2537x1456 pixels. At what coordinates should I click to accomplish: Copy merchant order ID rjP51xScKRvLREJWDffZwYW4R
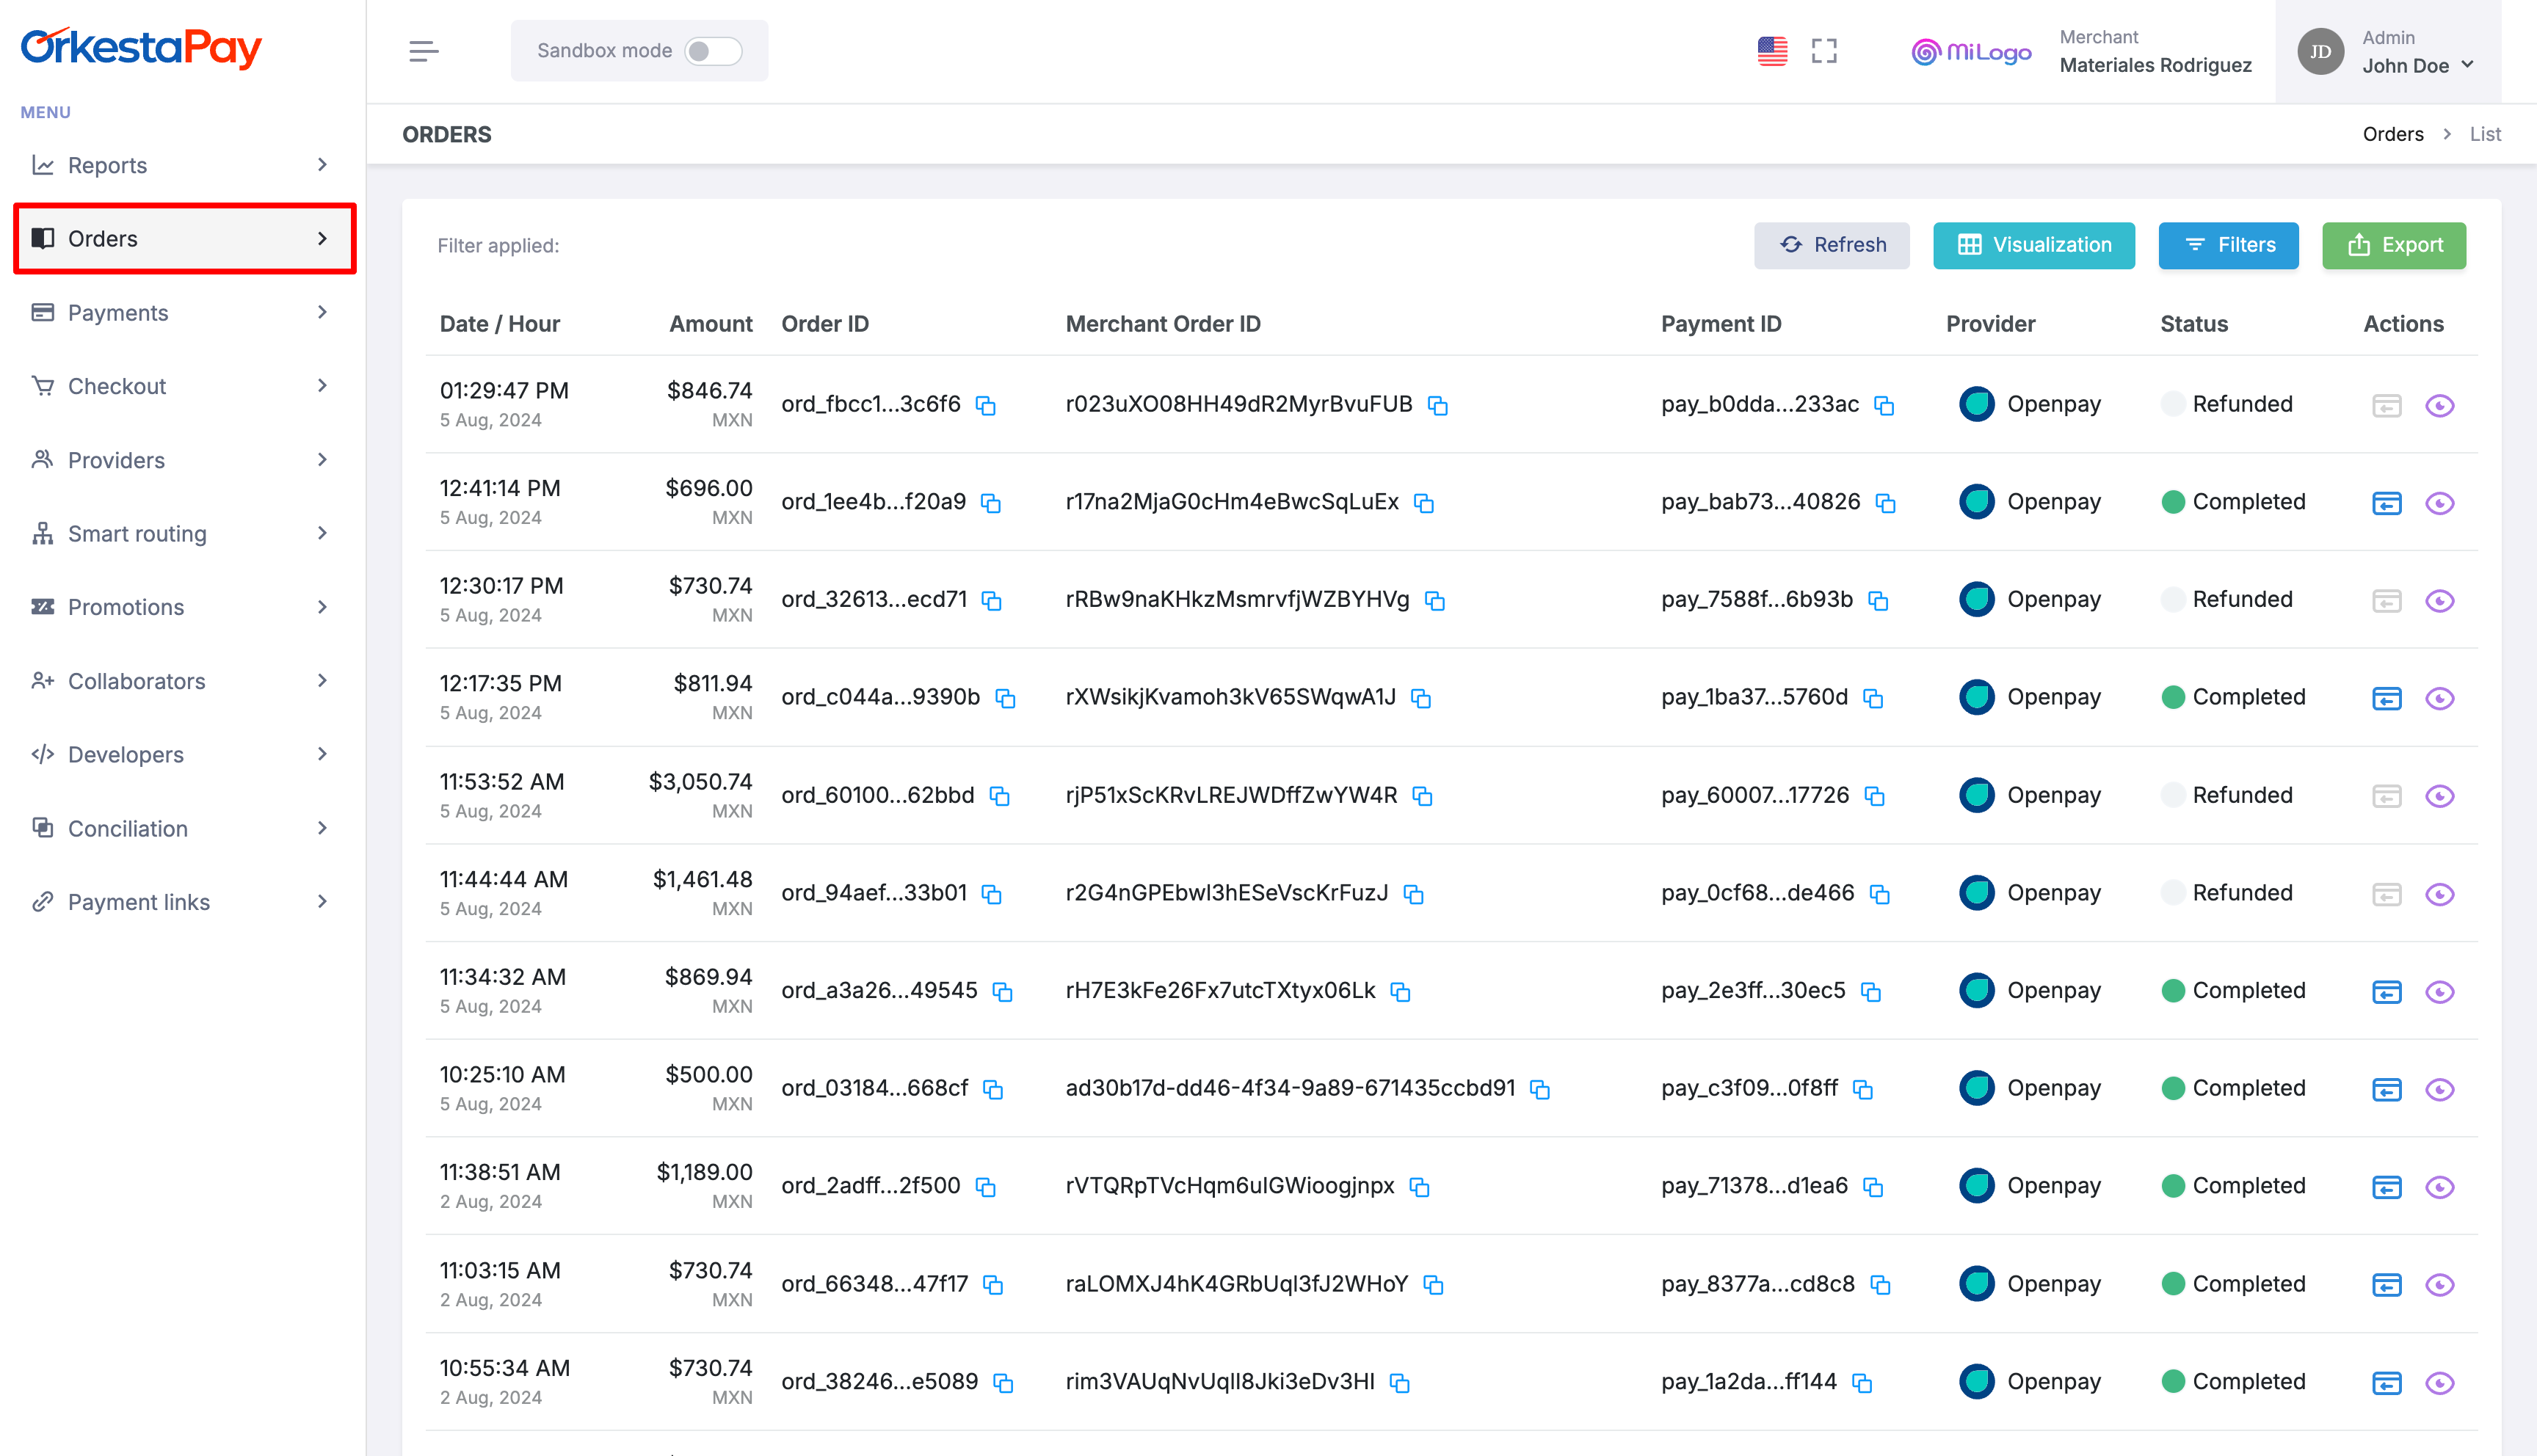pyautogui.click(x=1422, y=796)
